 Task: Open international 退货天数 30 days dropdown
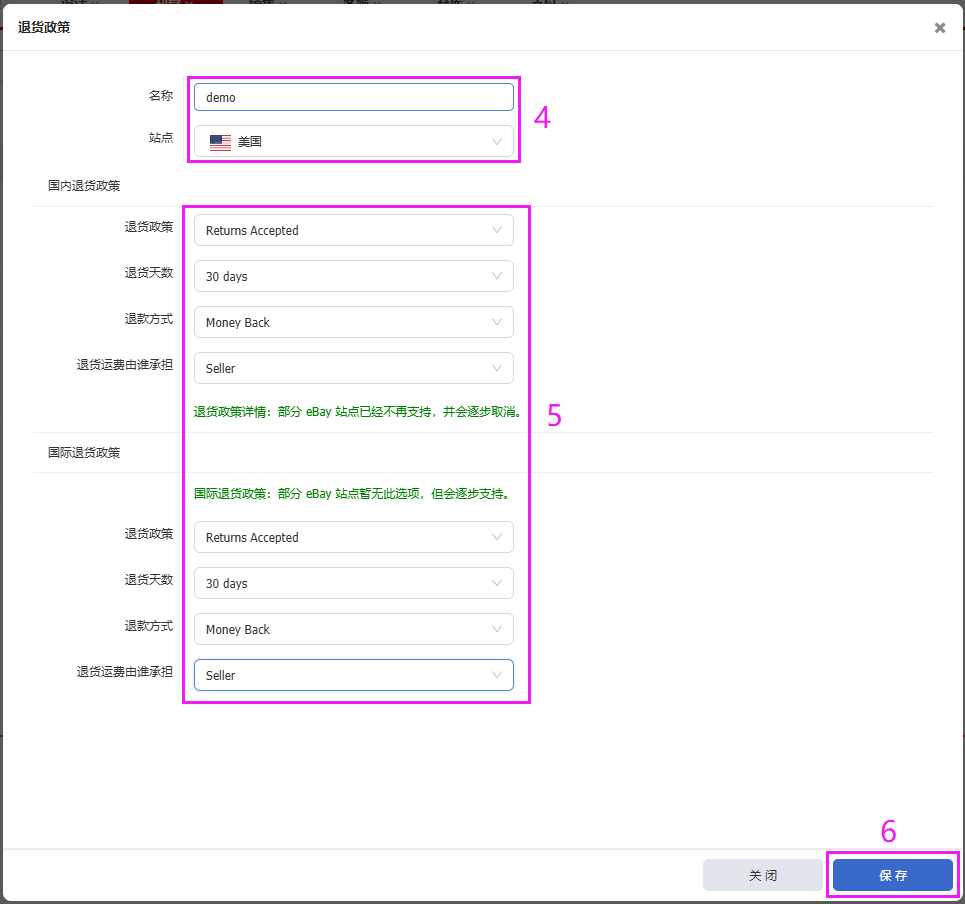[x=354, y=583]
